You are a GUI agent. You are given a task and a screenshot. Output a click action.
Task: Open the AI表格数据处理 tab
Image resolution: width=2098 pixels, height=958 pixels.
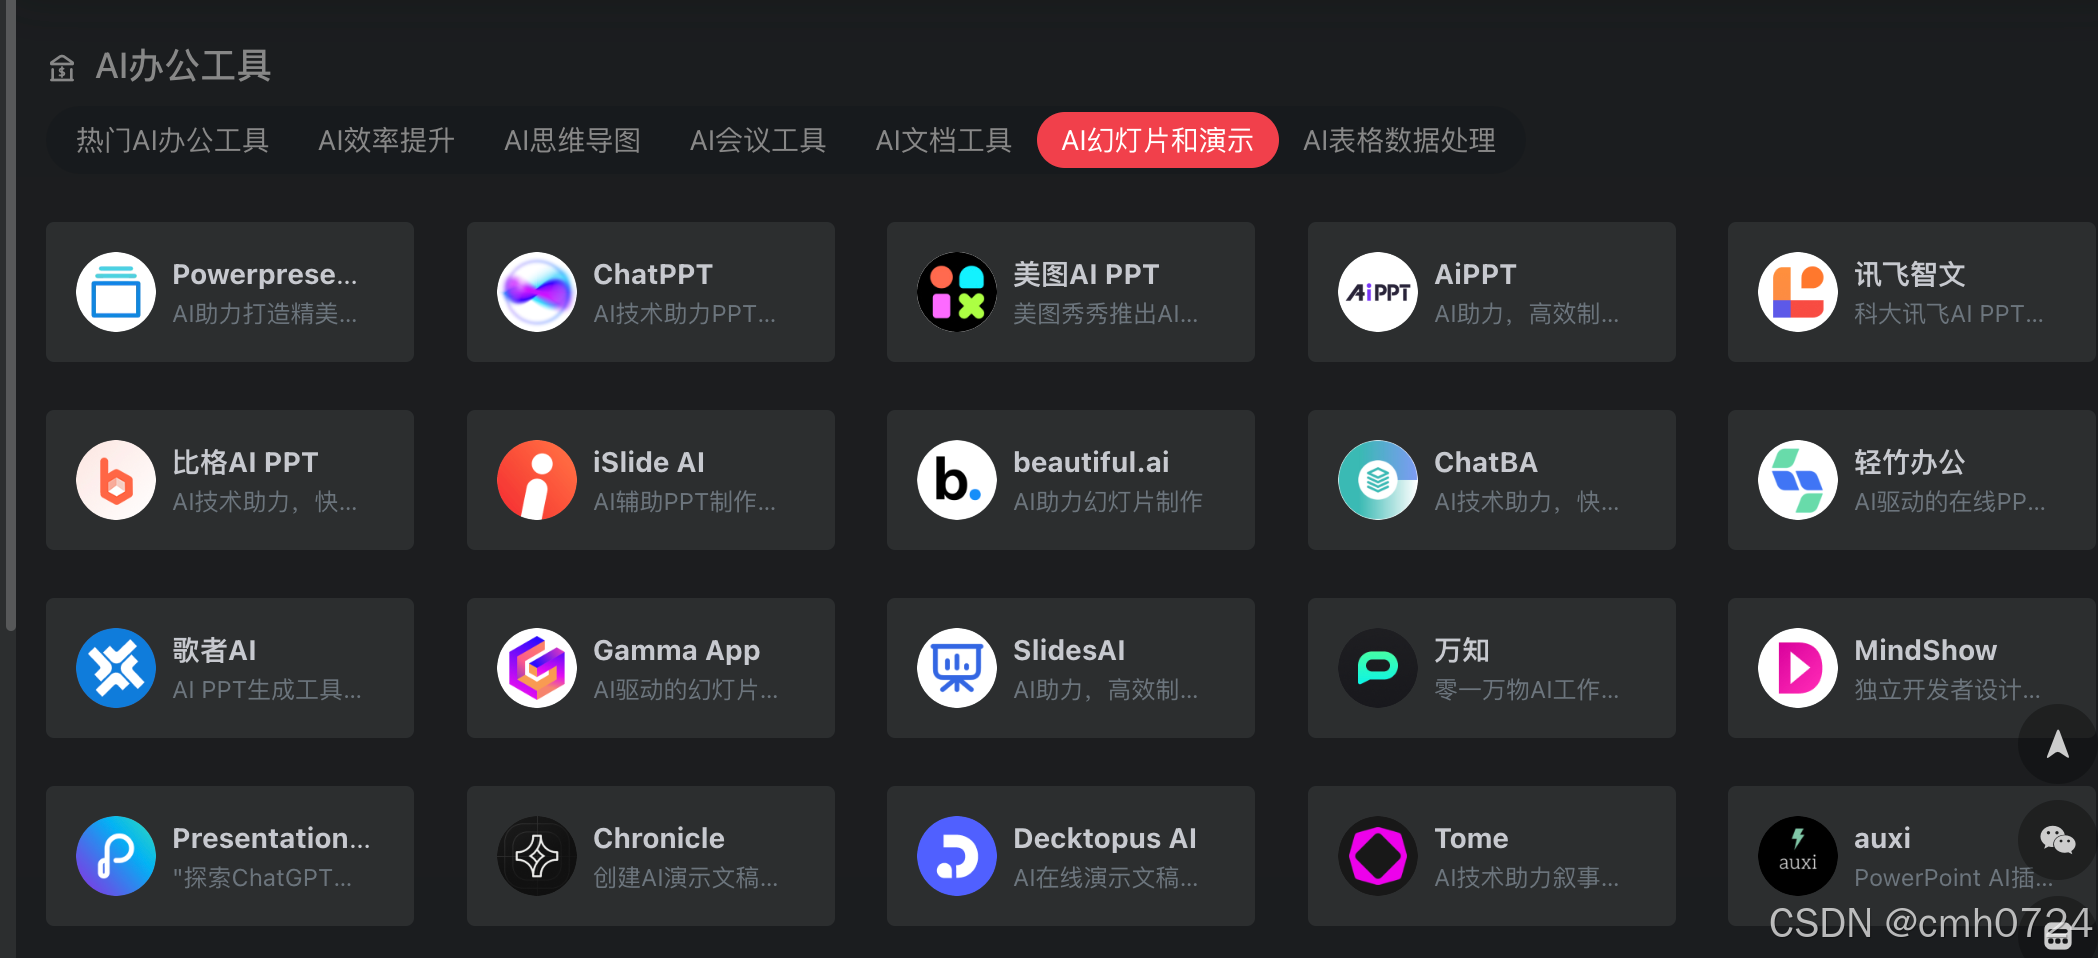pyautogui.click(x=1399, y=140)
